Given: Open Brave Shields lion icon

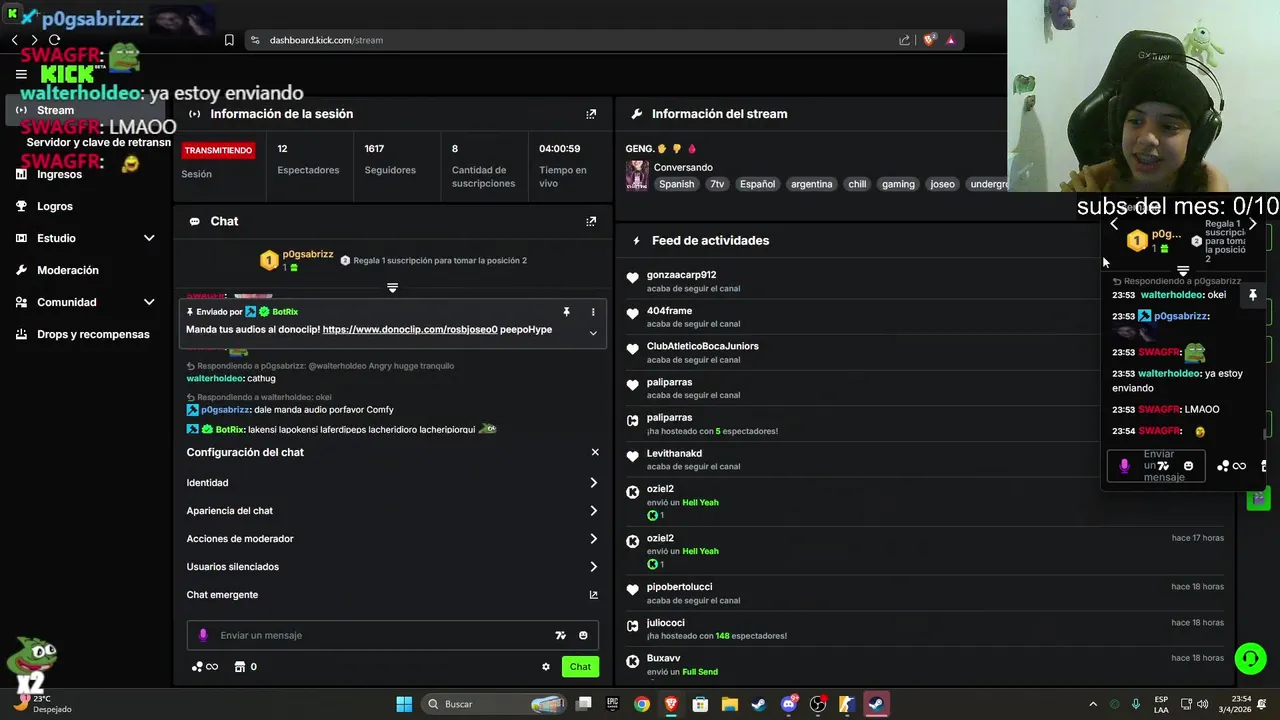Looking at the screenshot, I should (x=929, y=40).
